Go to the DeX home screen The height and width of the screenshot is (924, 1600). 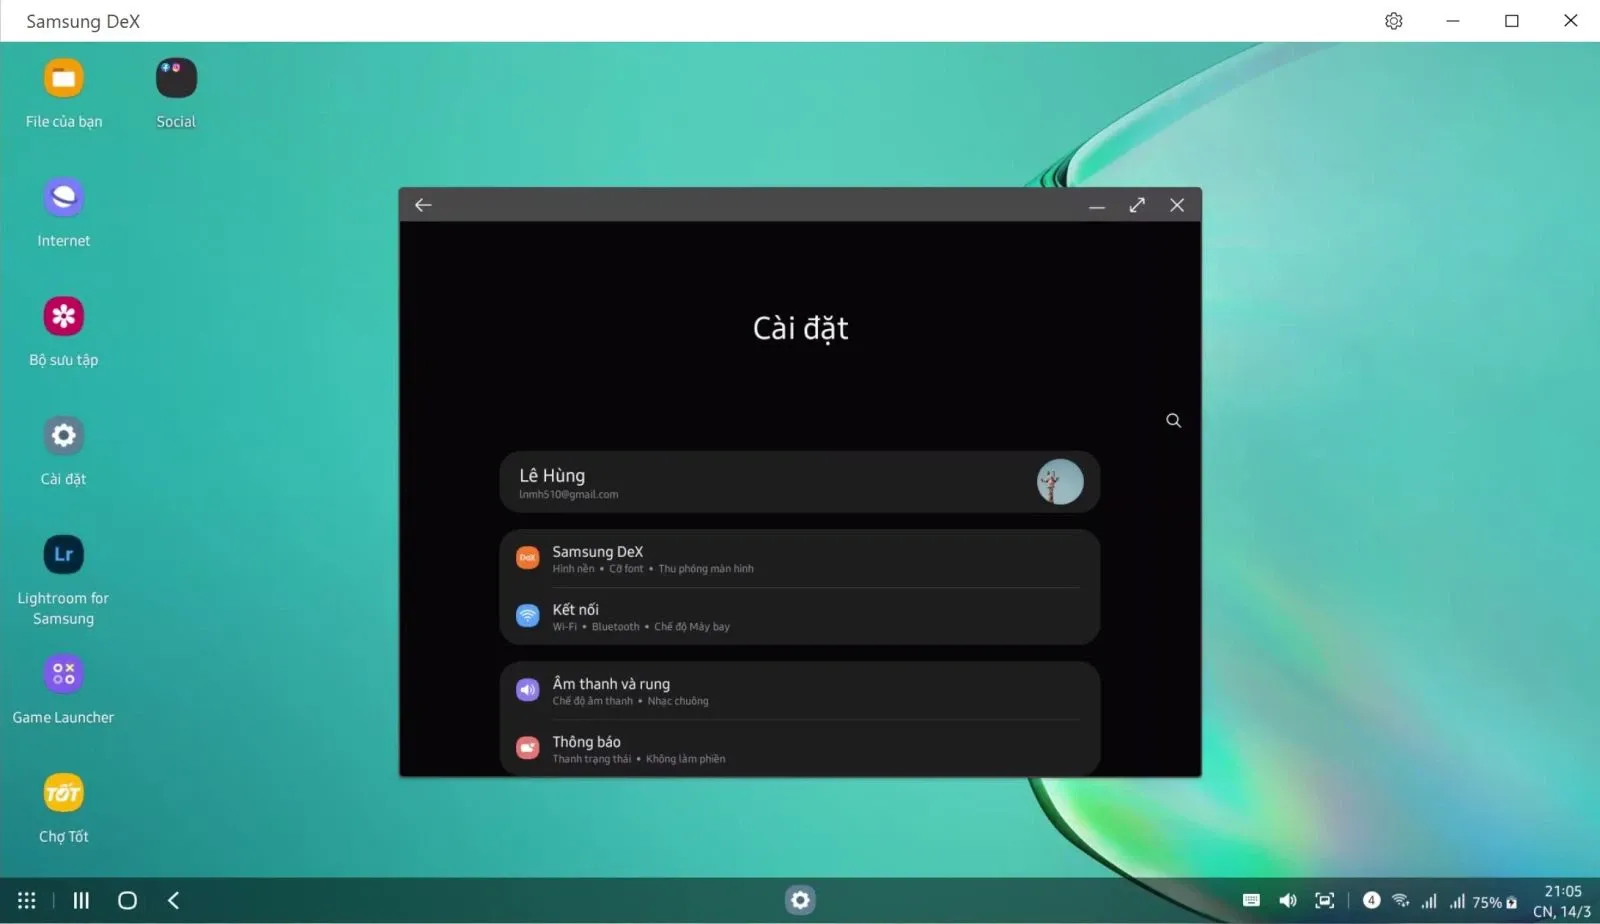click(x=127, y=900)
